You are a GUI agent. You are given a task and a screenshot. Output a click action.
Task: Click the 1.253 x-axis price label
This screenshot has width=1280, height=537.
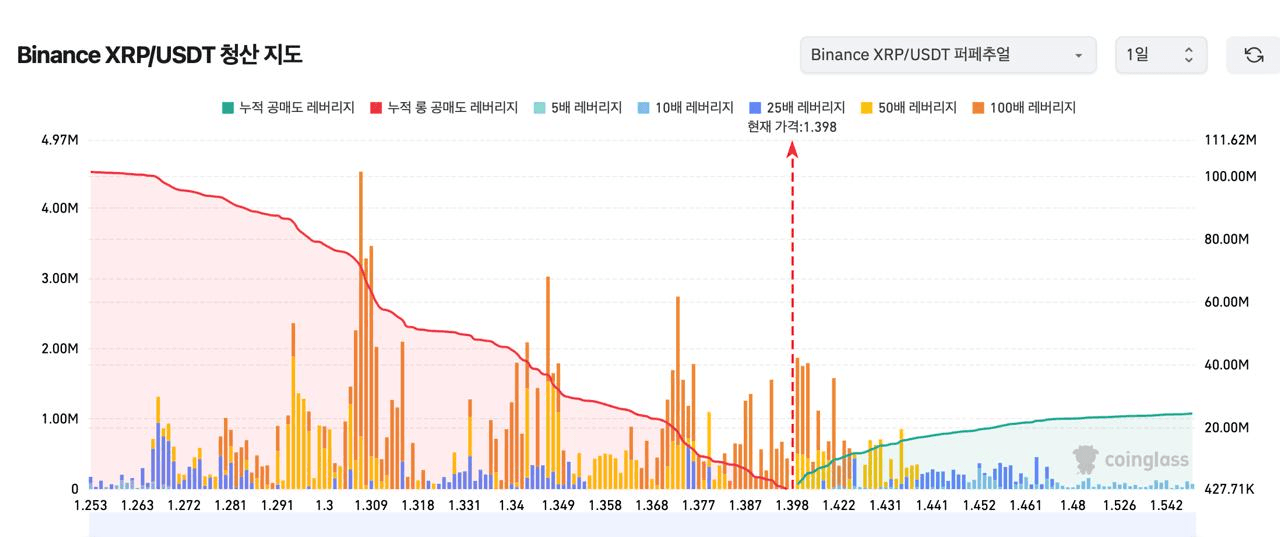[x=91, y=506]
